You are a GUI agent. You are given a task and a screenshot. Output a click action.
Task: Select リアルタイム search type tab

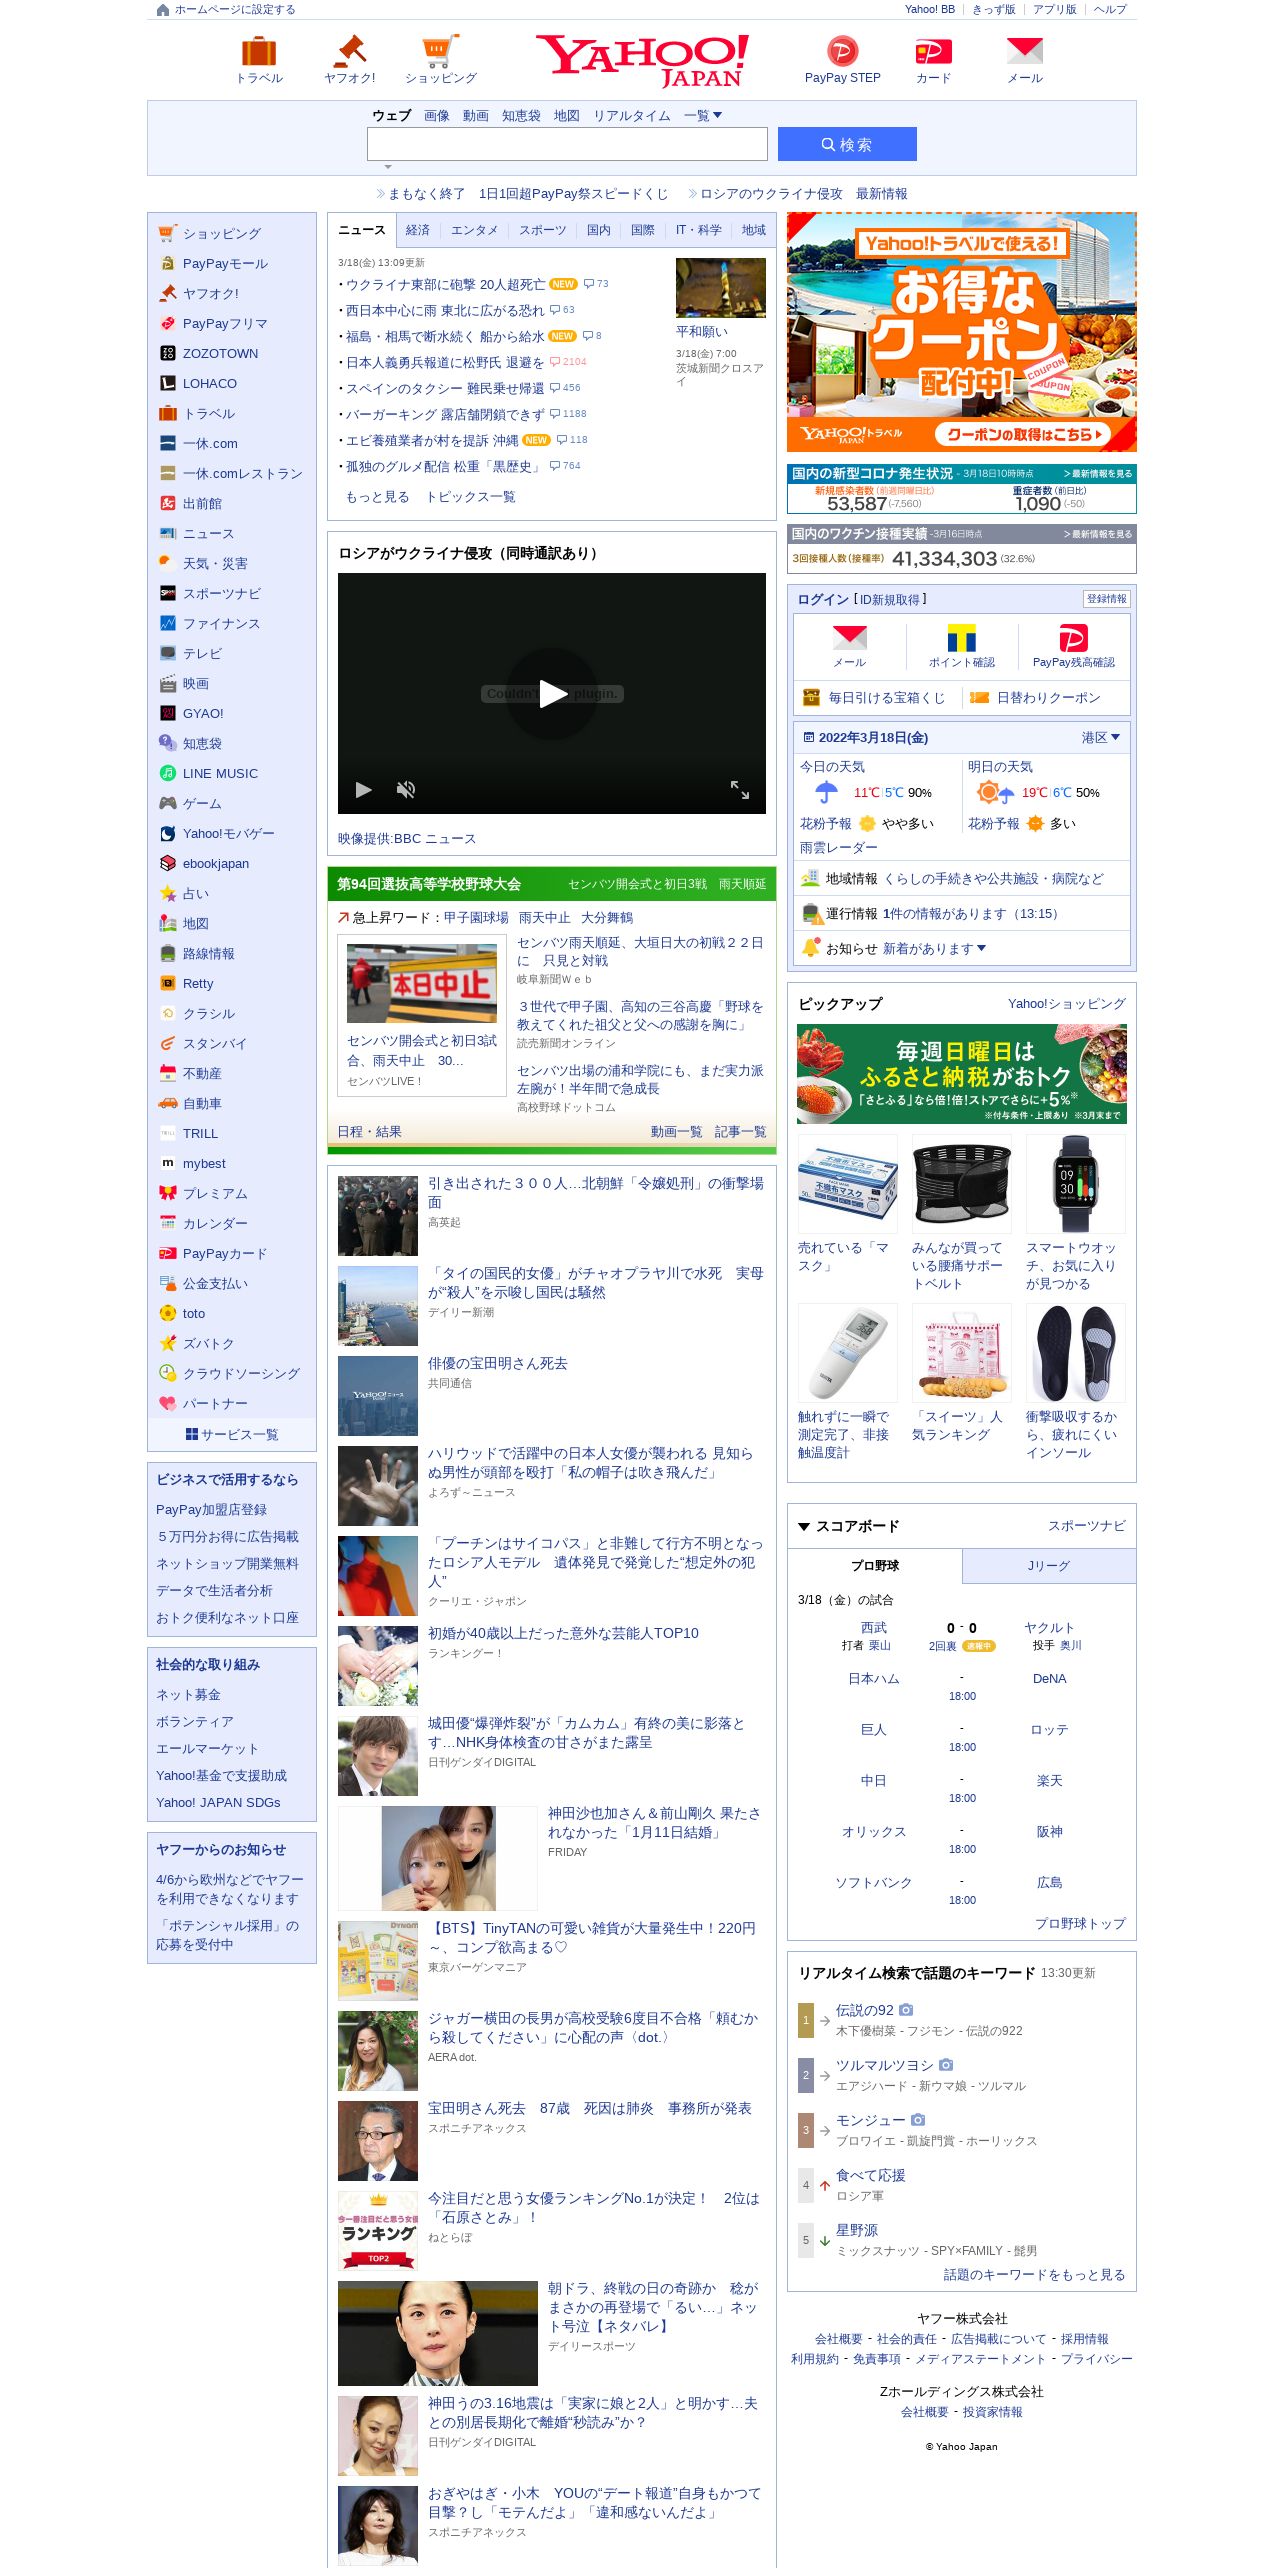[632, 116]
